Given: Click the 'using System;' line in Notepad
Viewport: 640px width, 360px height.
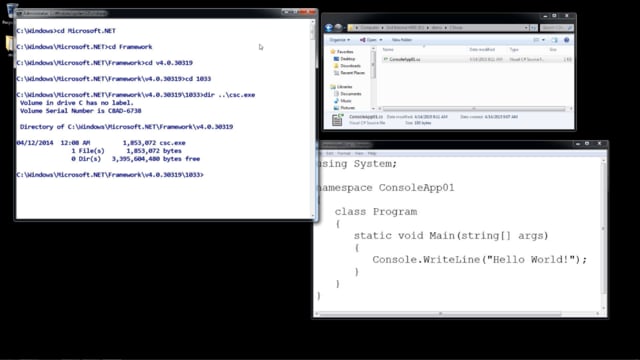Looking at the screenshot, I should 358,164.
